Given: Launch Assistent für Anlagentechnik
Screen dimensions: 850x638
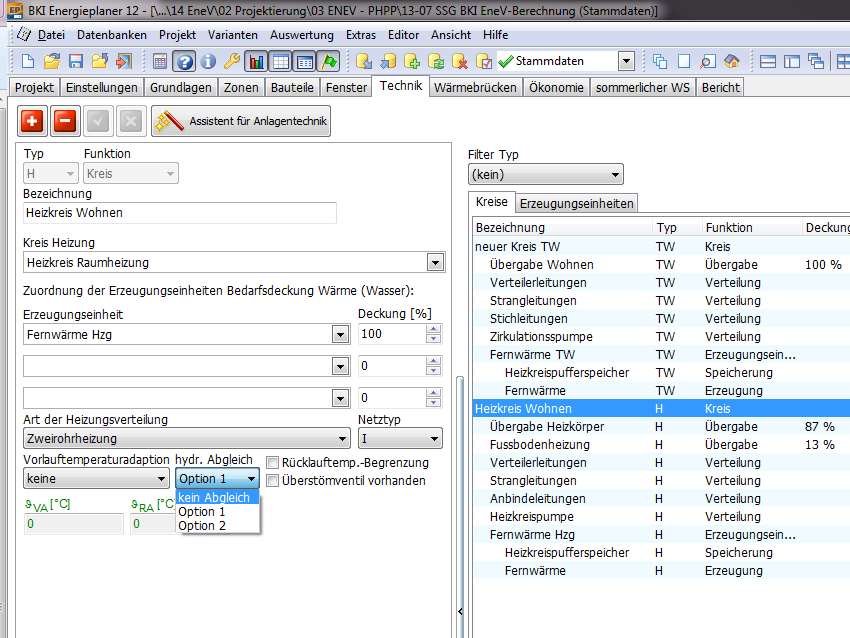Looking at the screenshot, I should coord(241,120).
